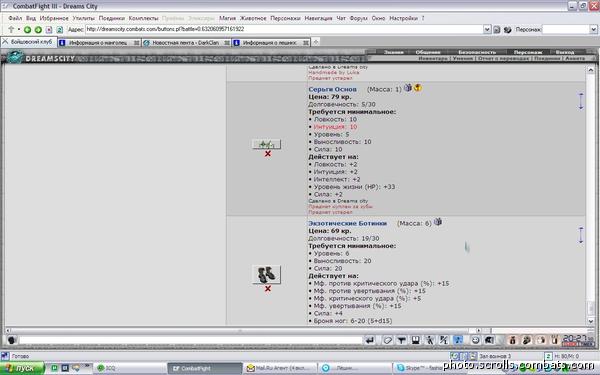
Task: Open the Инвентарь submenu link
Action: pyautogui.click(x=433, y=59)
